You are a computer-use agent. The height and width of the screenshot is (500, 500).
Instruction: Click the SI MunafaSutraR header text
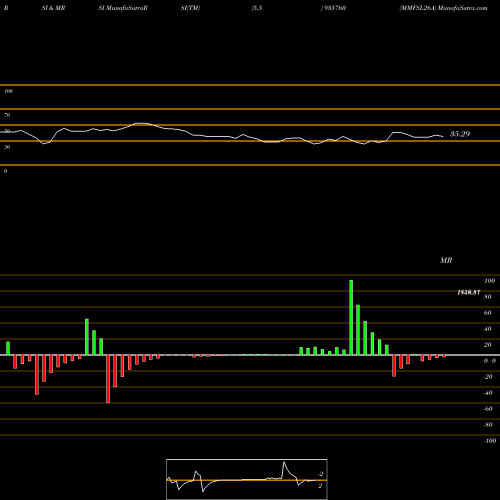[x=123, y=8]
